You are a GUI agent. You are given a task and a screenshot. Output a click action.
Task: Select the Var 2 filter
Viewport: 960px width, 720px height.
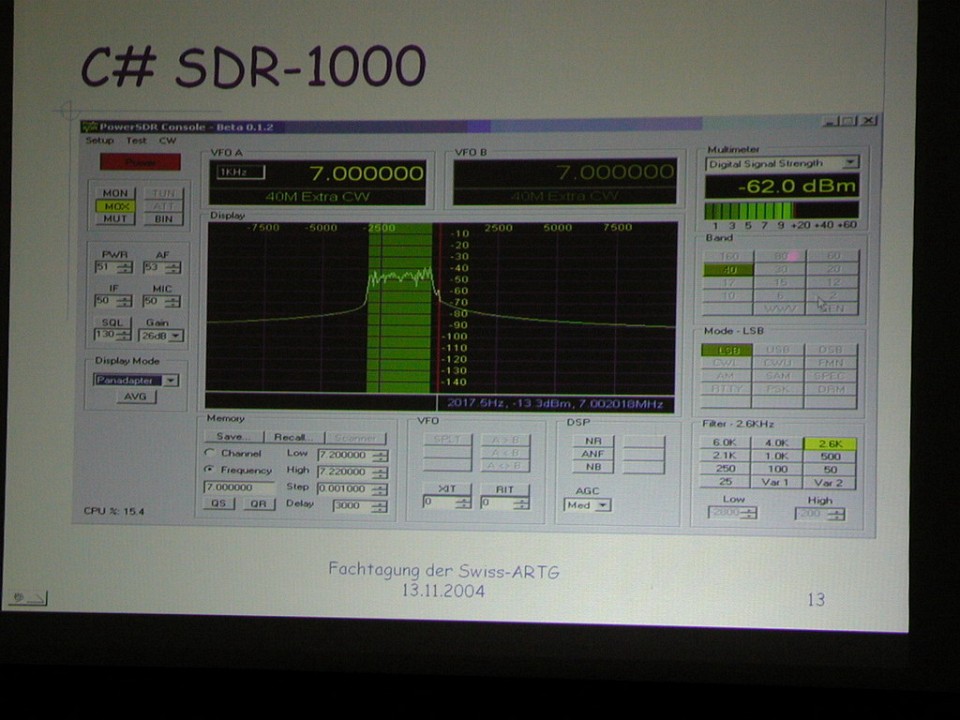tap(830, 483)
